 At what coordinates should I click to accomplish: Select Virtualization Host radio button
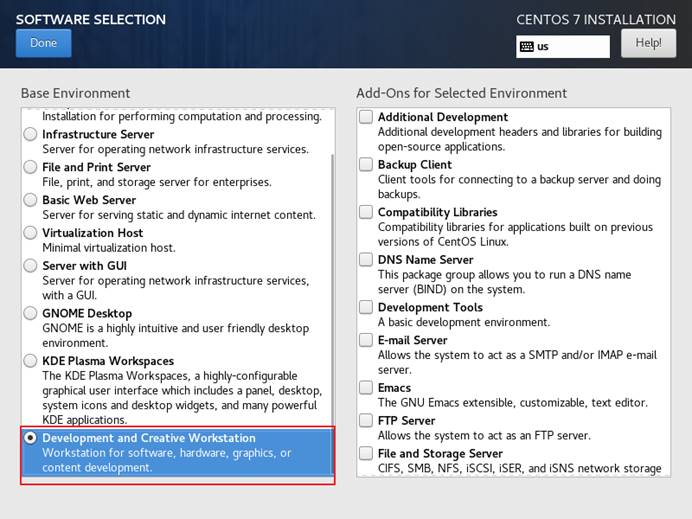pyautogui.click(x=30, y=233)
